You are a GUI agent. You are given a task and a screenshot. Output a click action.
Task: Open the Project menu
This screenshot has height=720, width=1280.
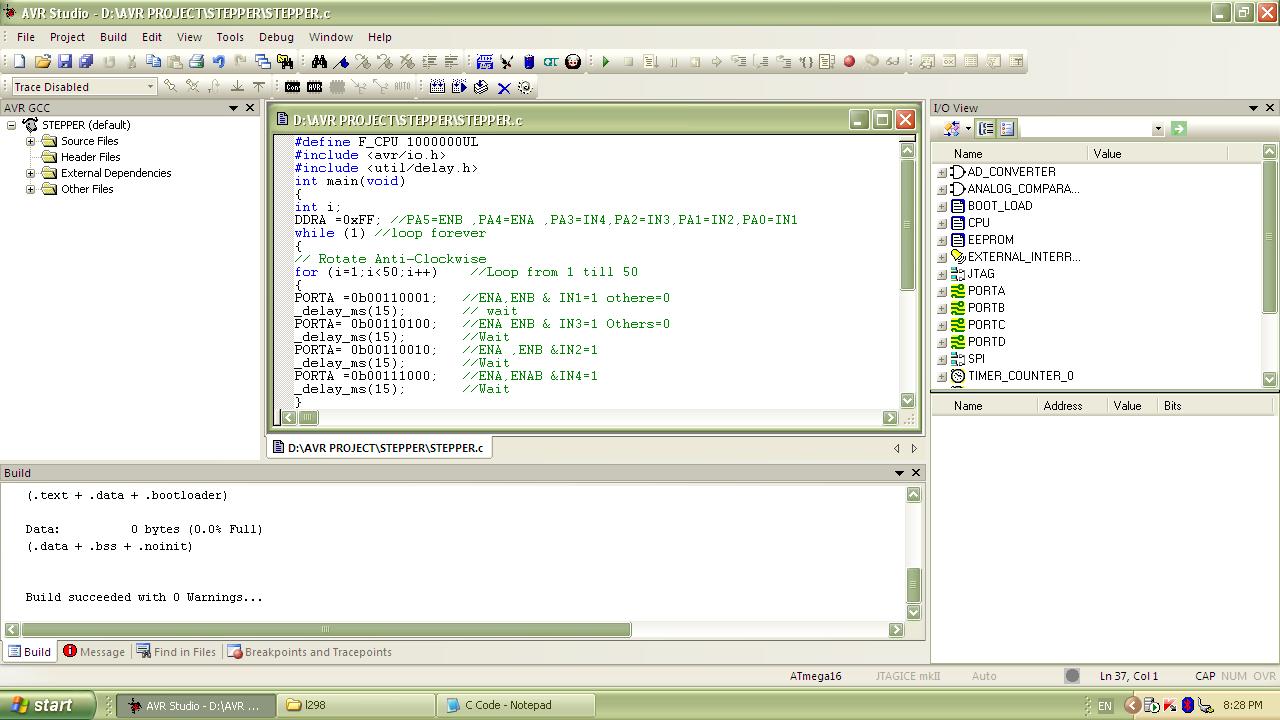click(x=67, y=37)
